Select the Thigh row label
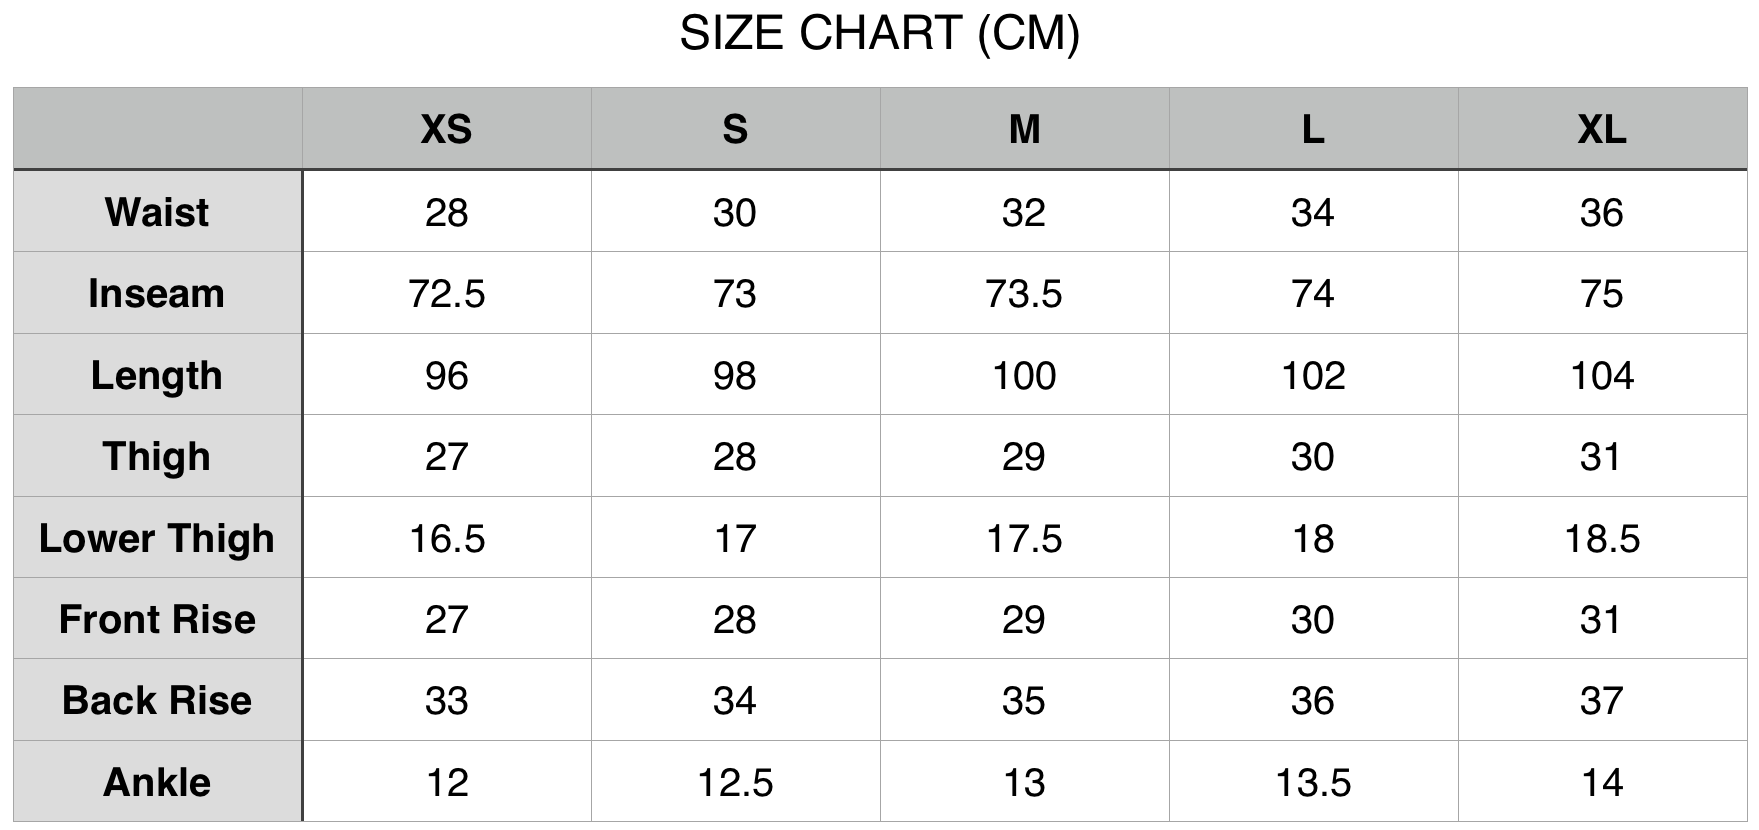This screenshot has height=830, width=1759. (x=157, y=456)
